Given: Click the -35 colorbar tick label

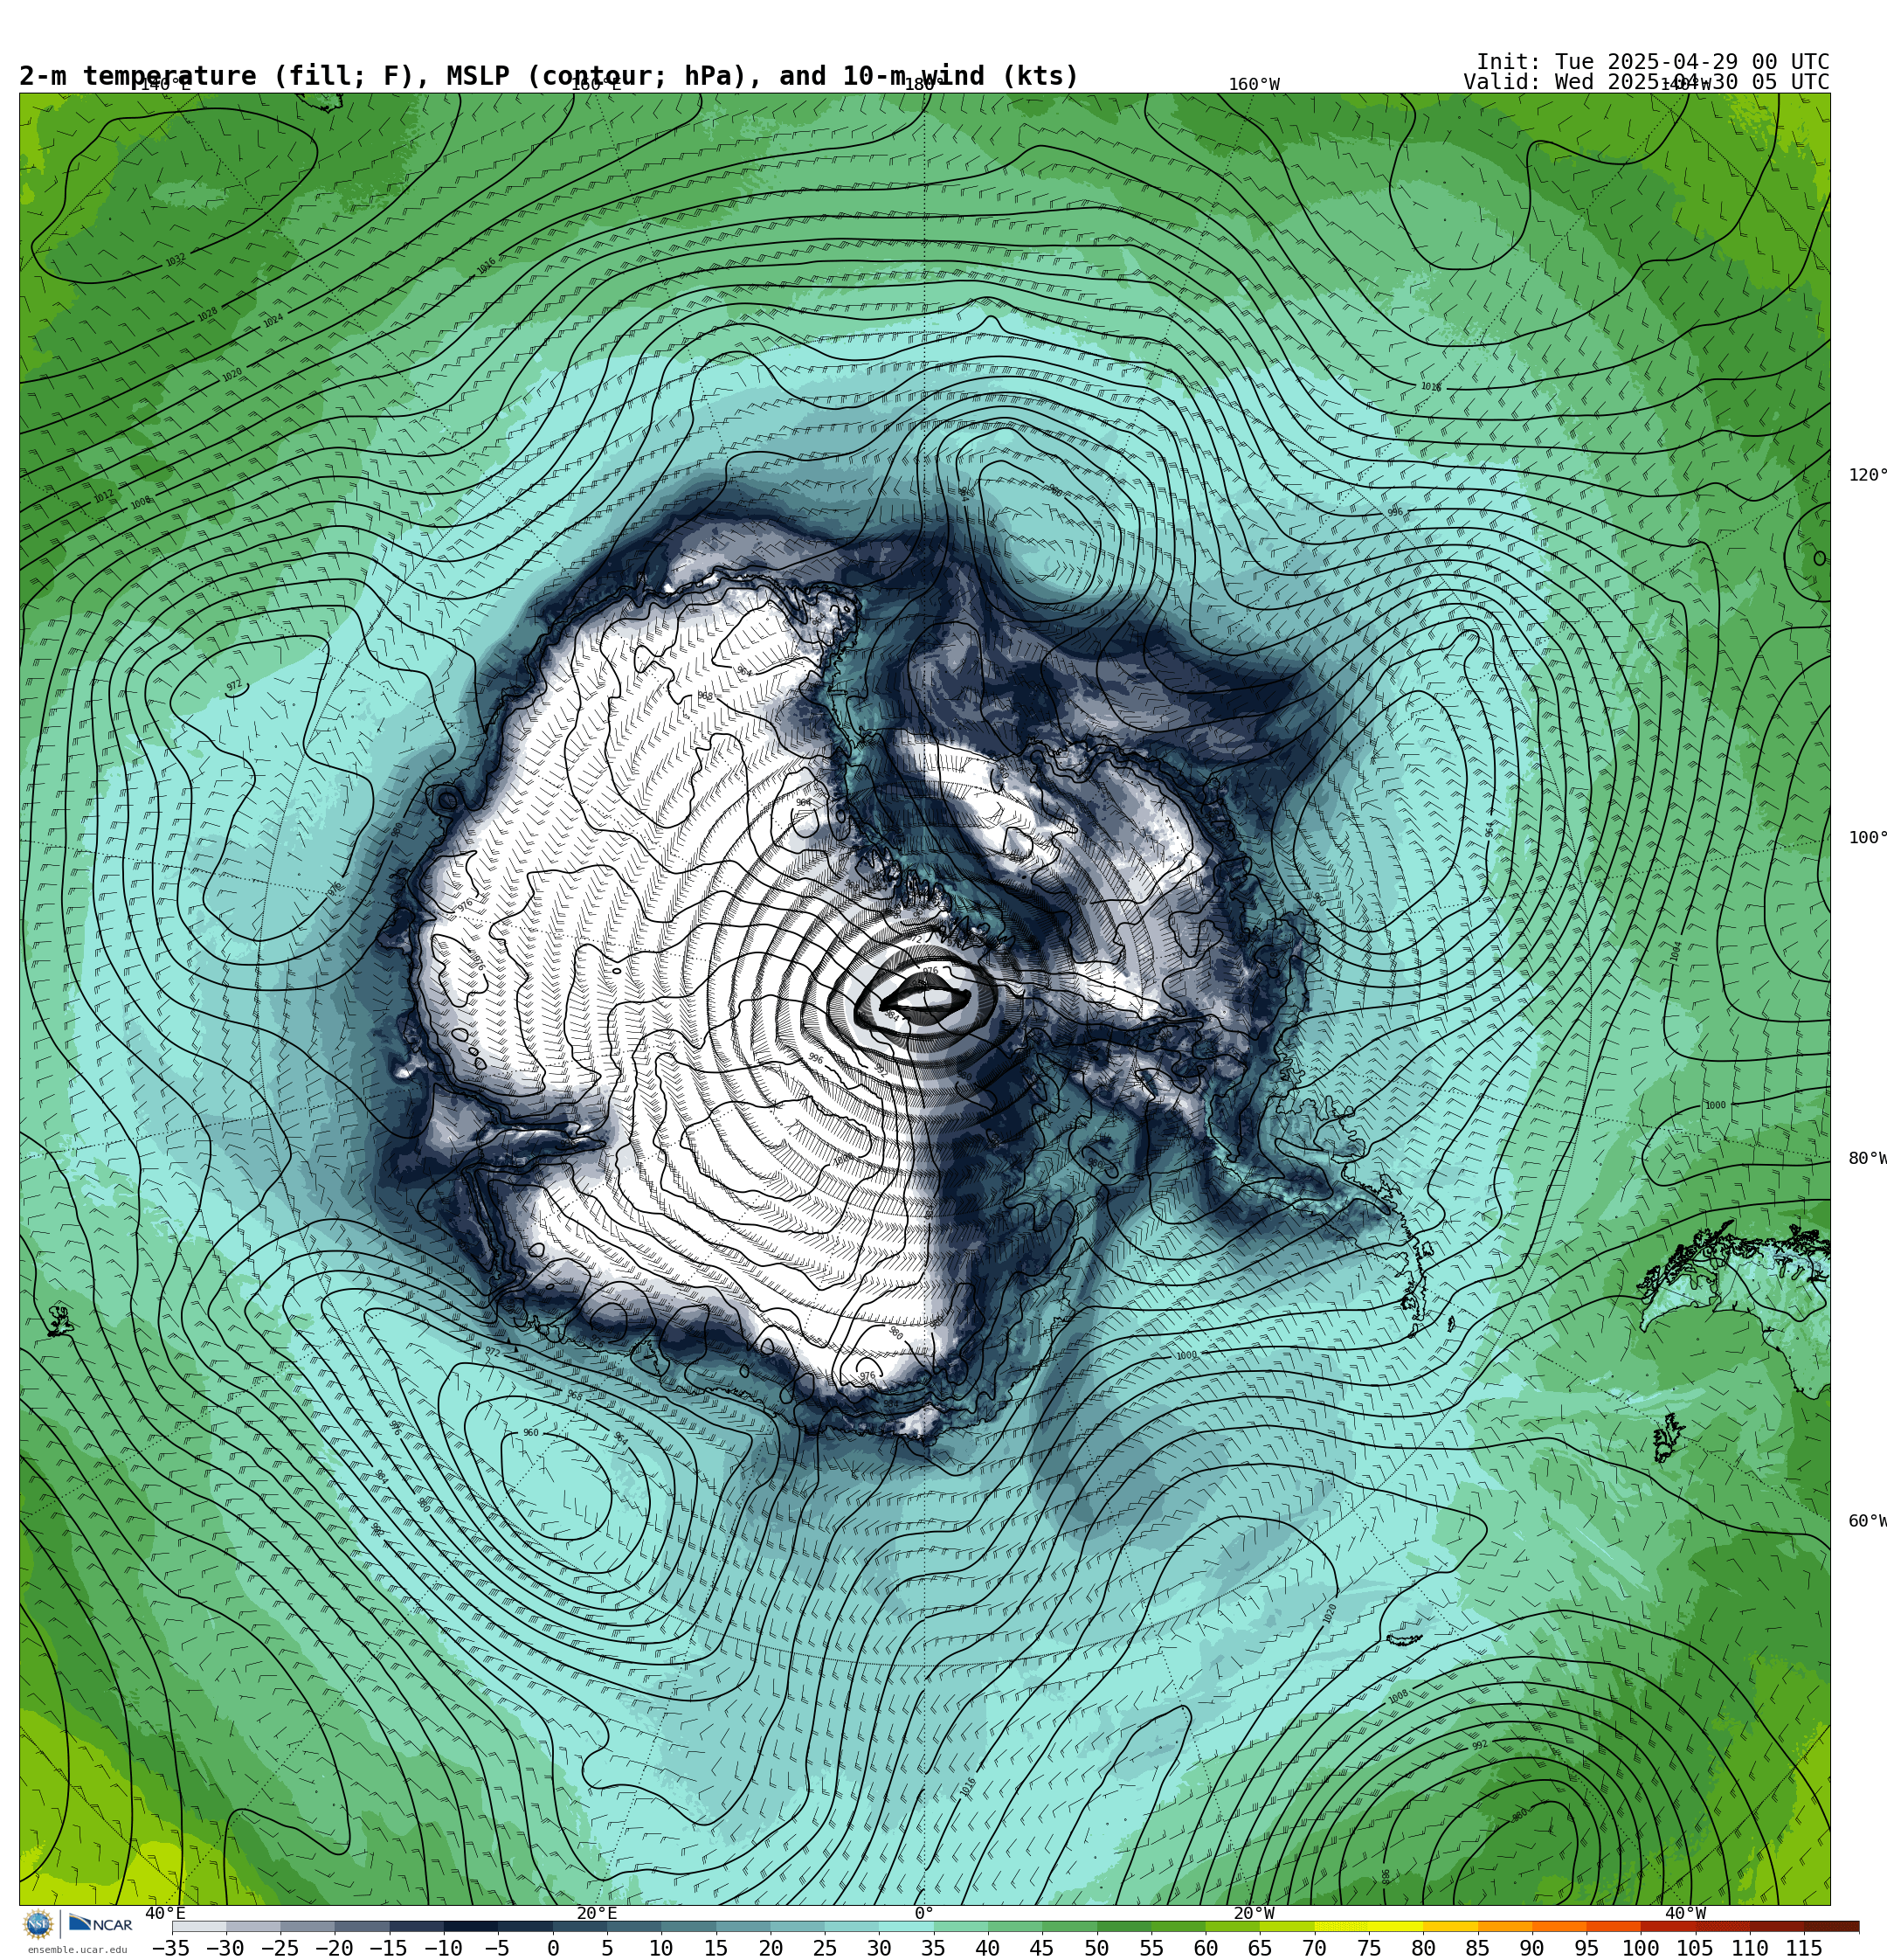Looking at the screenshot, I should click(171, 1948).
